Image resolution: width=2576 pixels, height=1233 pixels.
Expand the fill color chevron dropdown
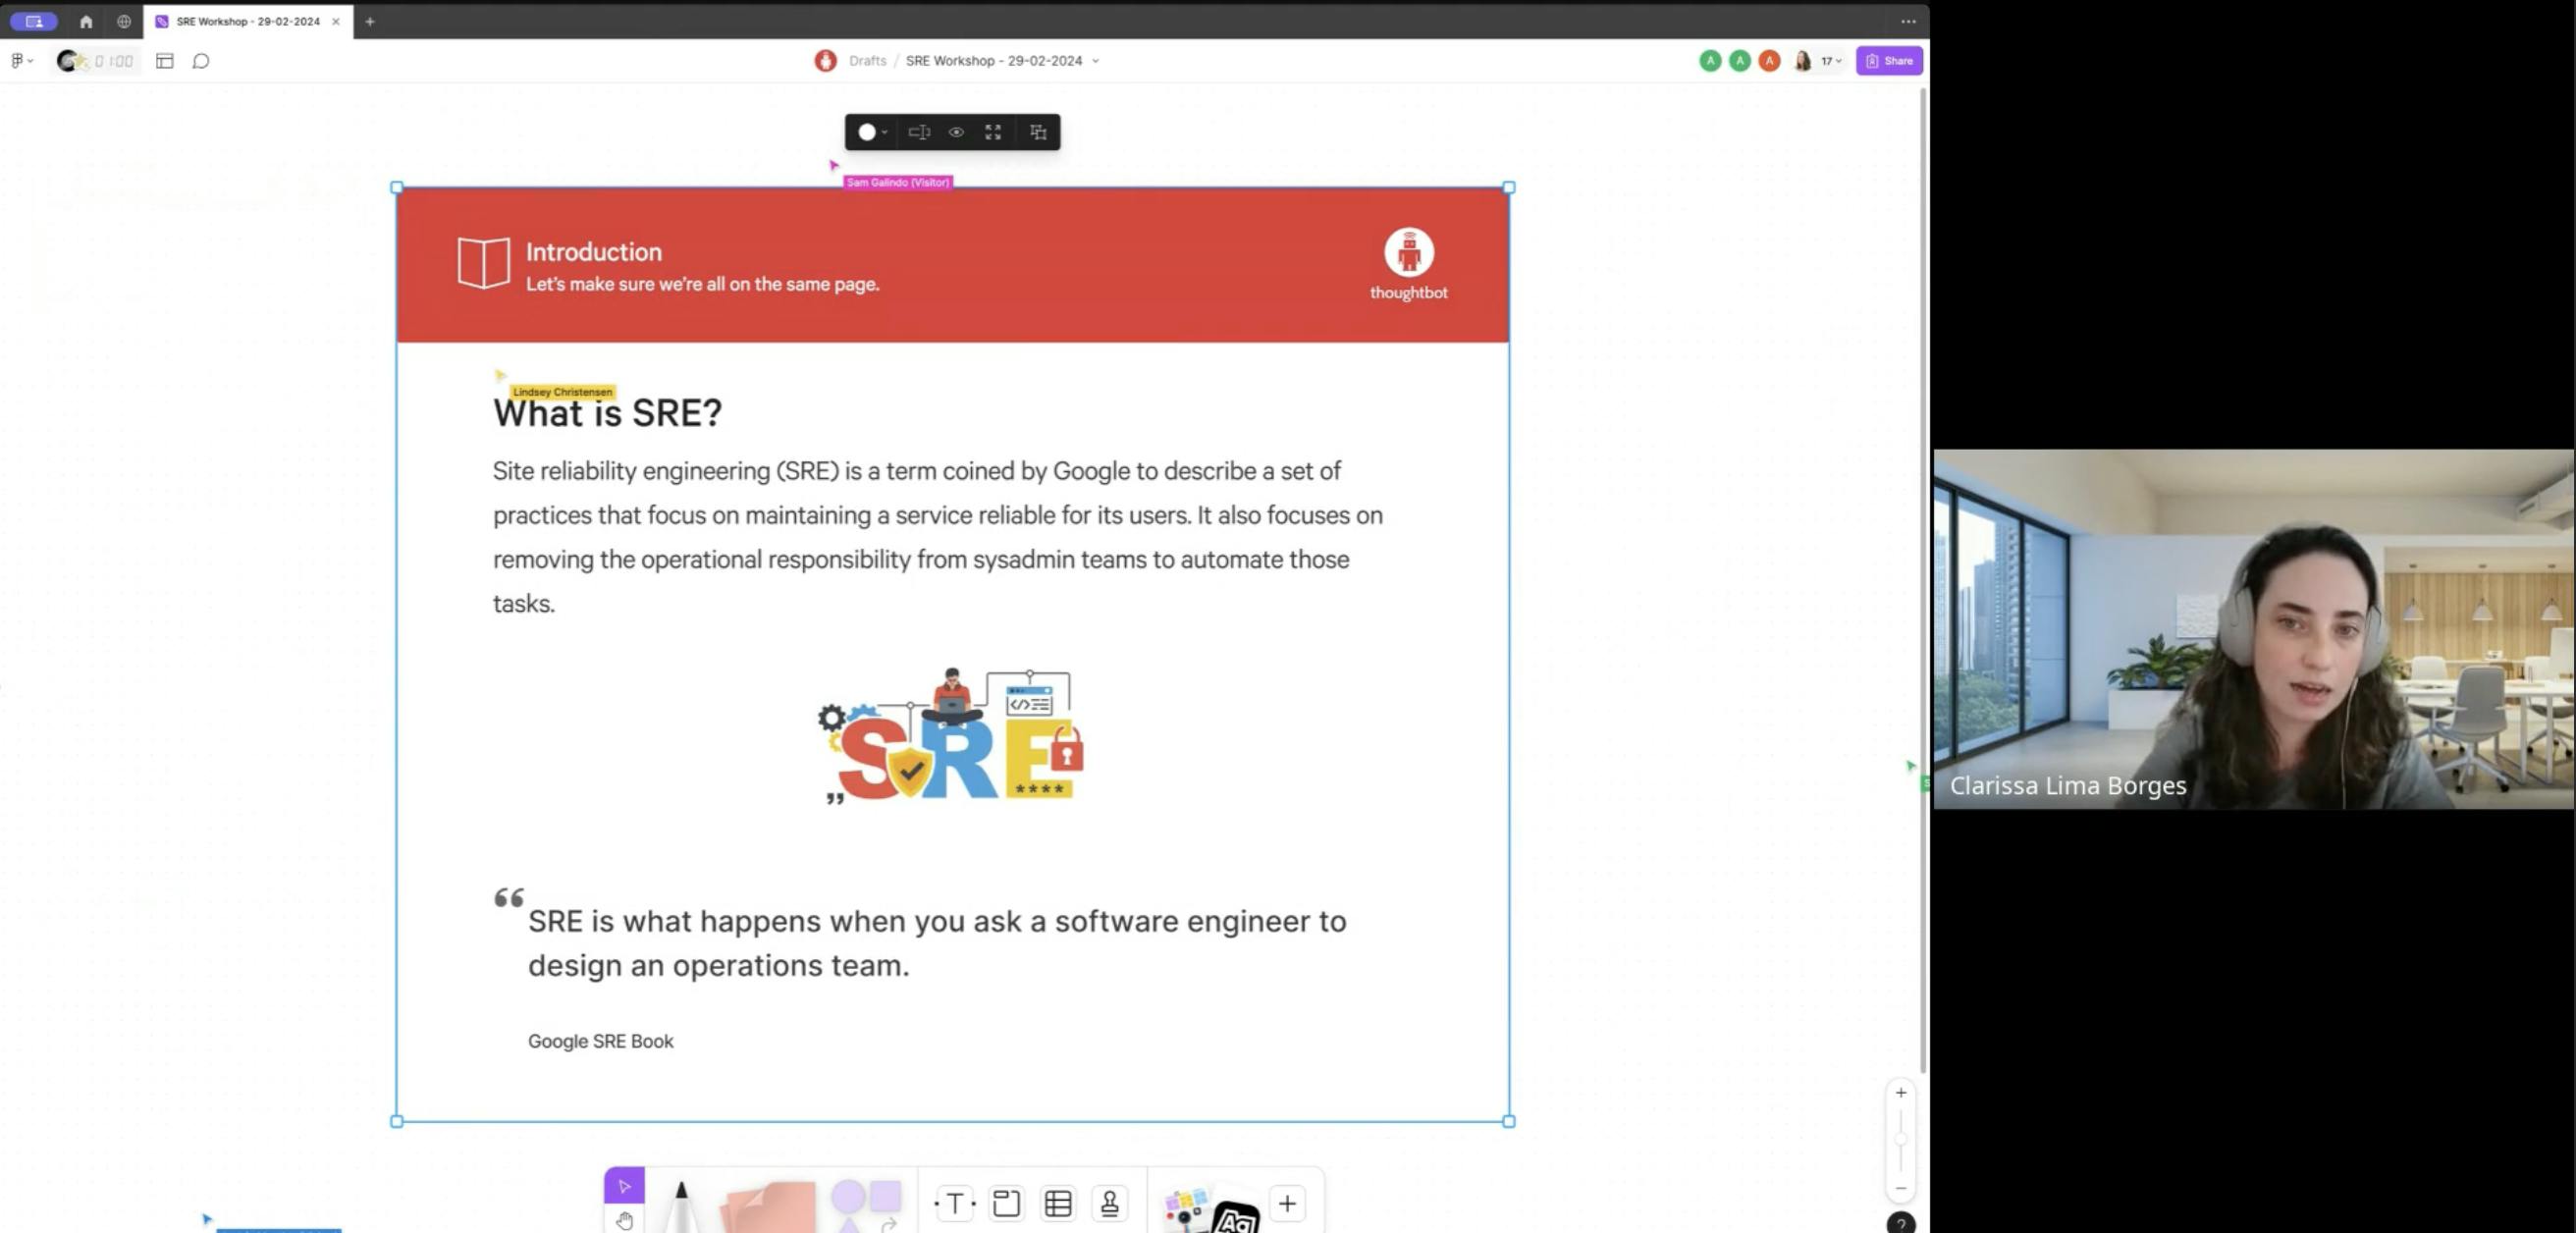[884, 132]
